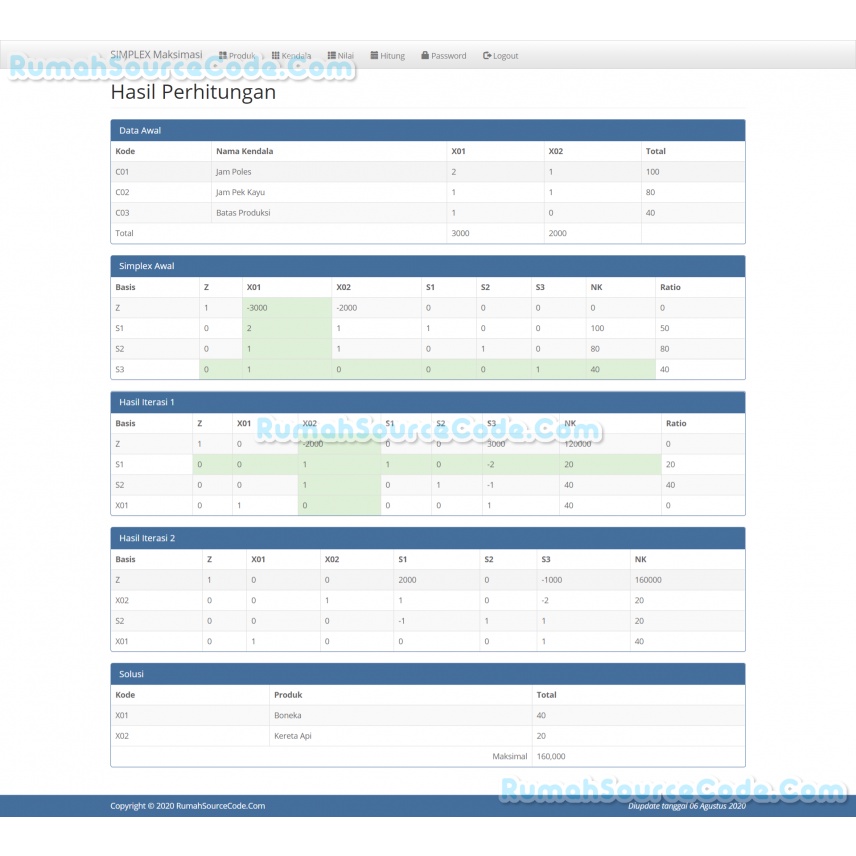Click the RumahSourceCode.Com copyright link

[x=221, y=805]
